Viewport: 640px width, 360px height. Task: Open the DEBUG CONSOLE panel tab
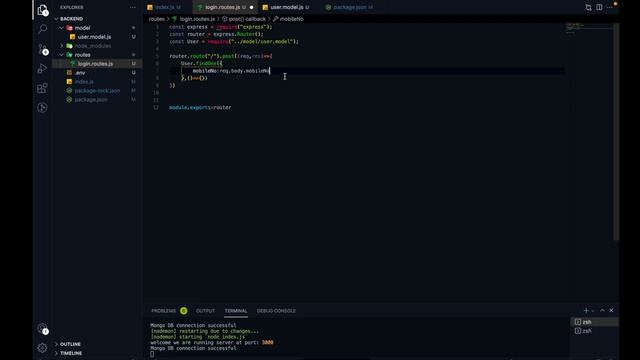(276, 311)
